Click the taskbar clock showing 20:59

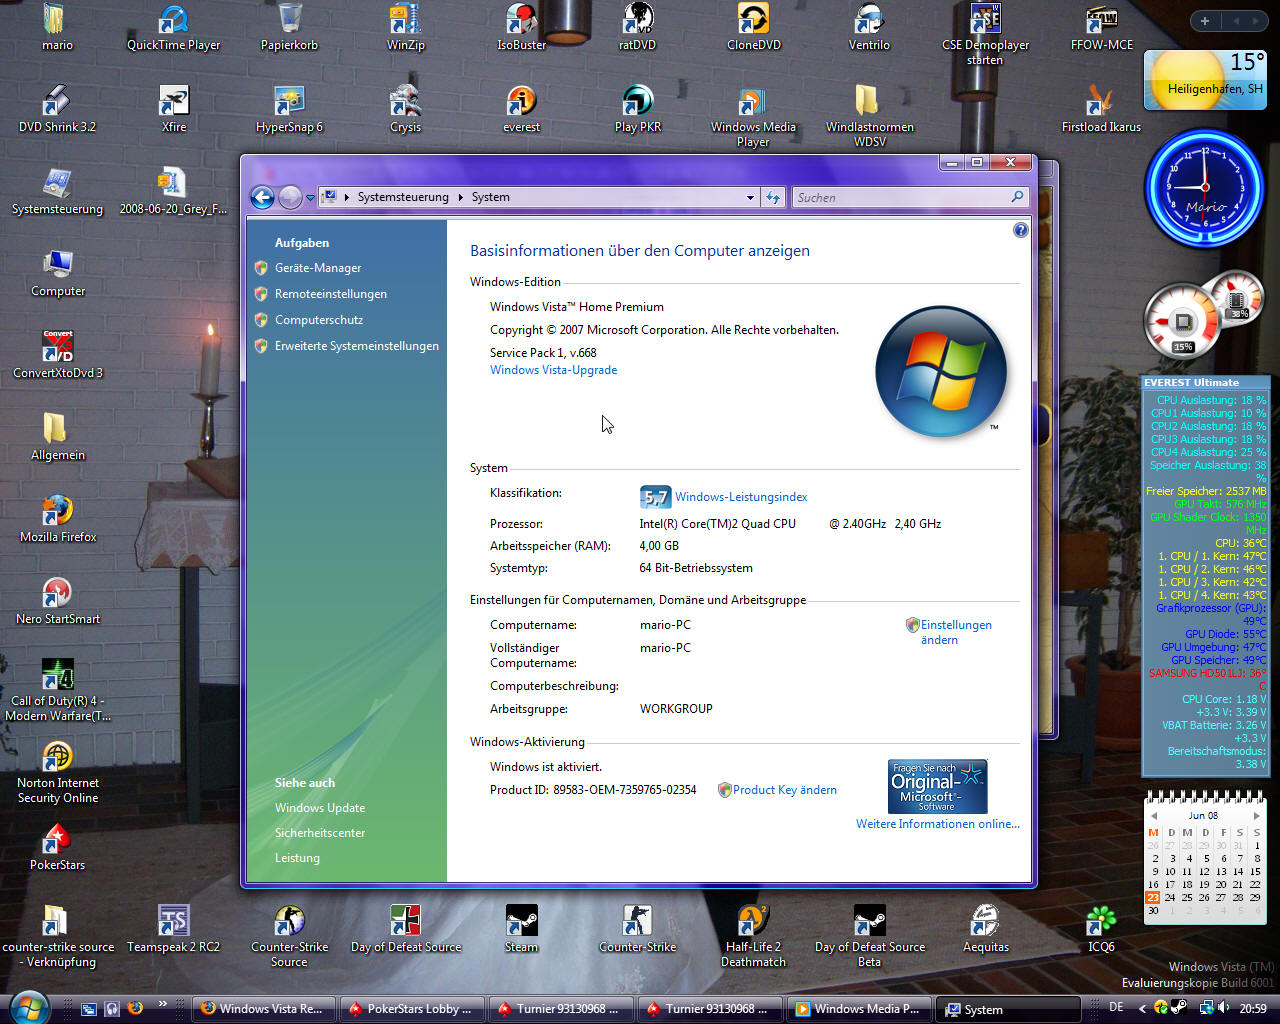point(1252,1009)
